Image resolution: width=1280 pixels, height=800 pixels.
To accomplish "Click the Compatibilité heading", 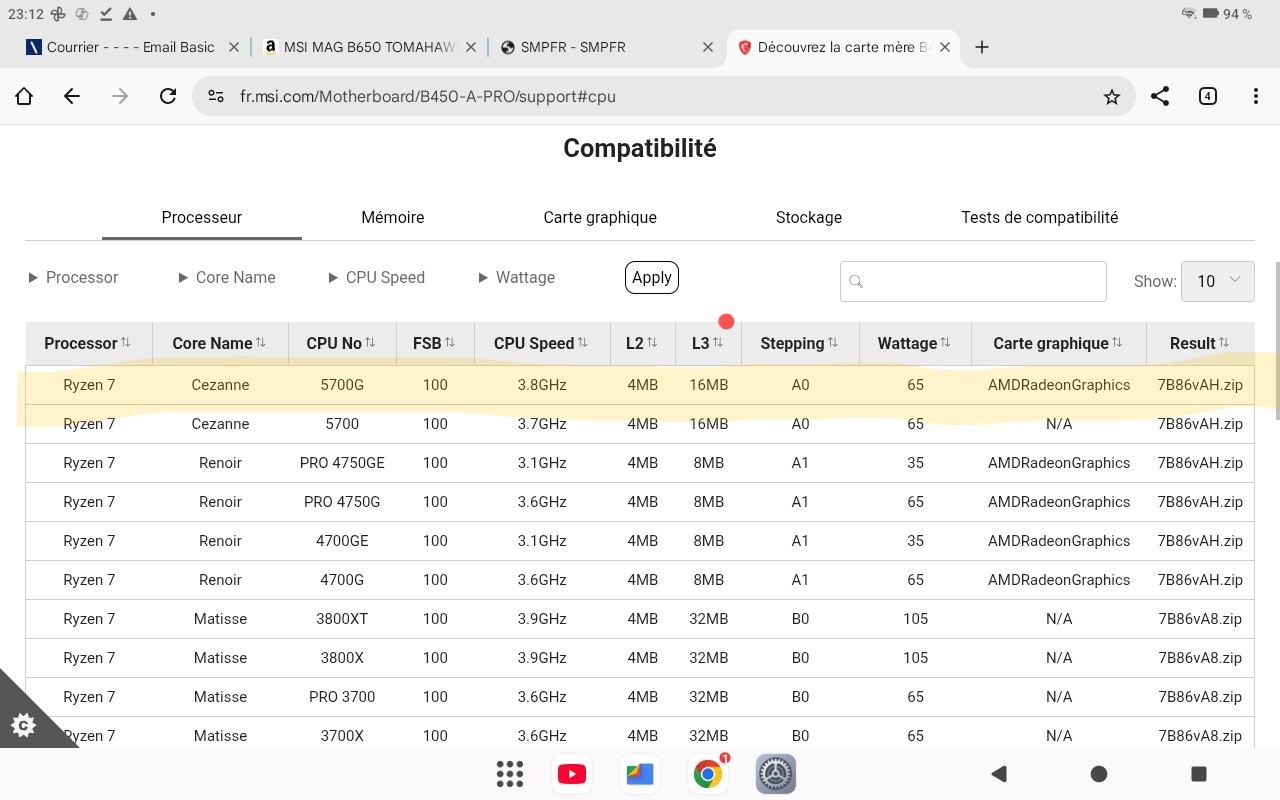I will (x=640, y=148).
